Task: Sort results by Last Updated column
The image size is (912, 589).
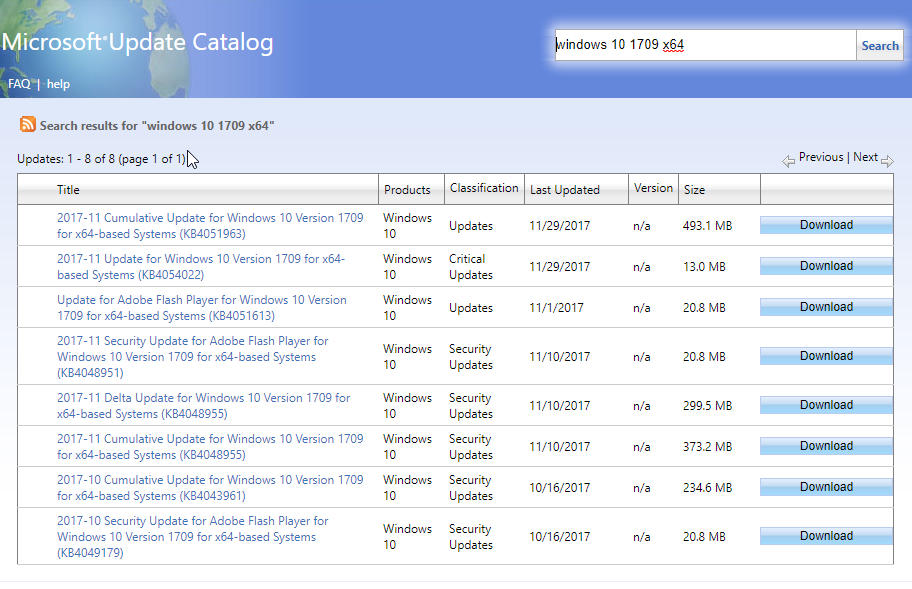Action: pyautogui.click(x=564, y=190)
